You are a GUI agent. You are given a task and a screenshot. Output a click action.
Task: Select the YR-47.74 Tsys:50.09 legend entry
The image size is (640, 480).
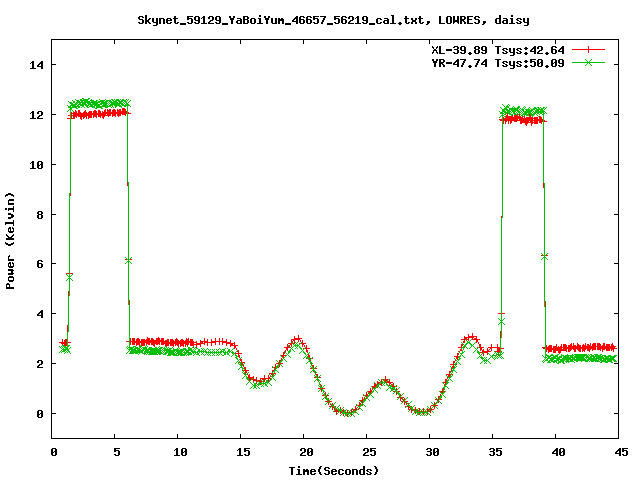[x=498, y=63]
